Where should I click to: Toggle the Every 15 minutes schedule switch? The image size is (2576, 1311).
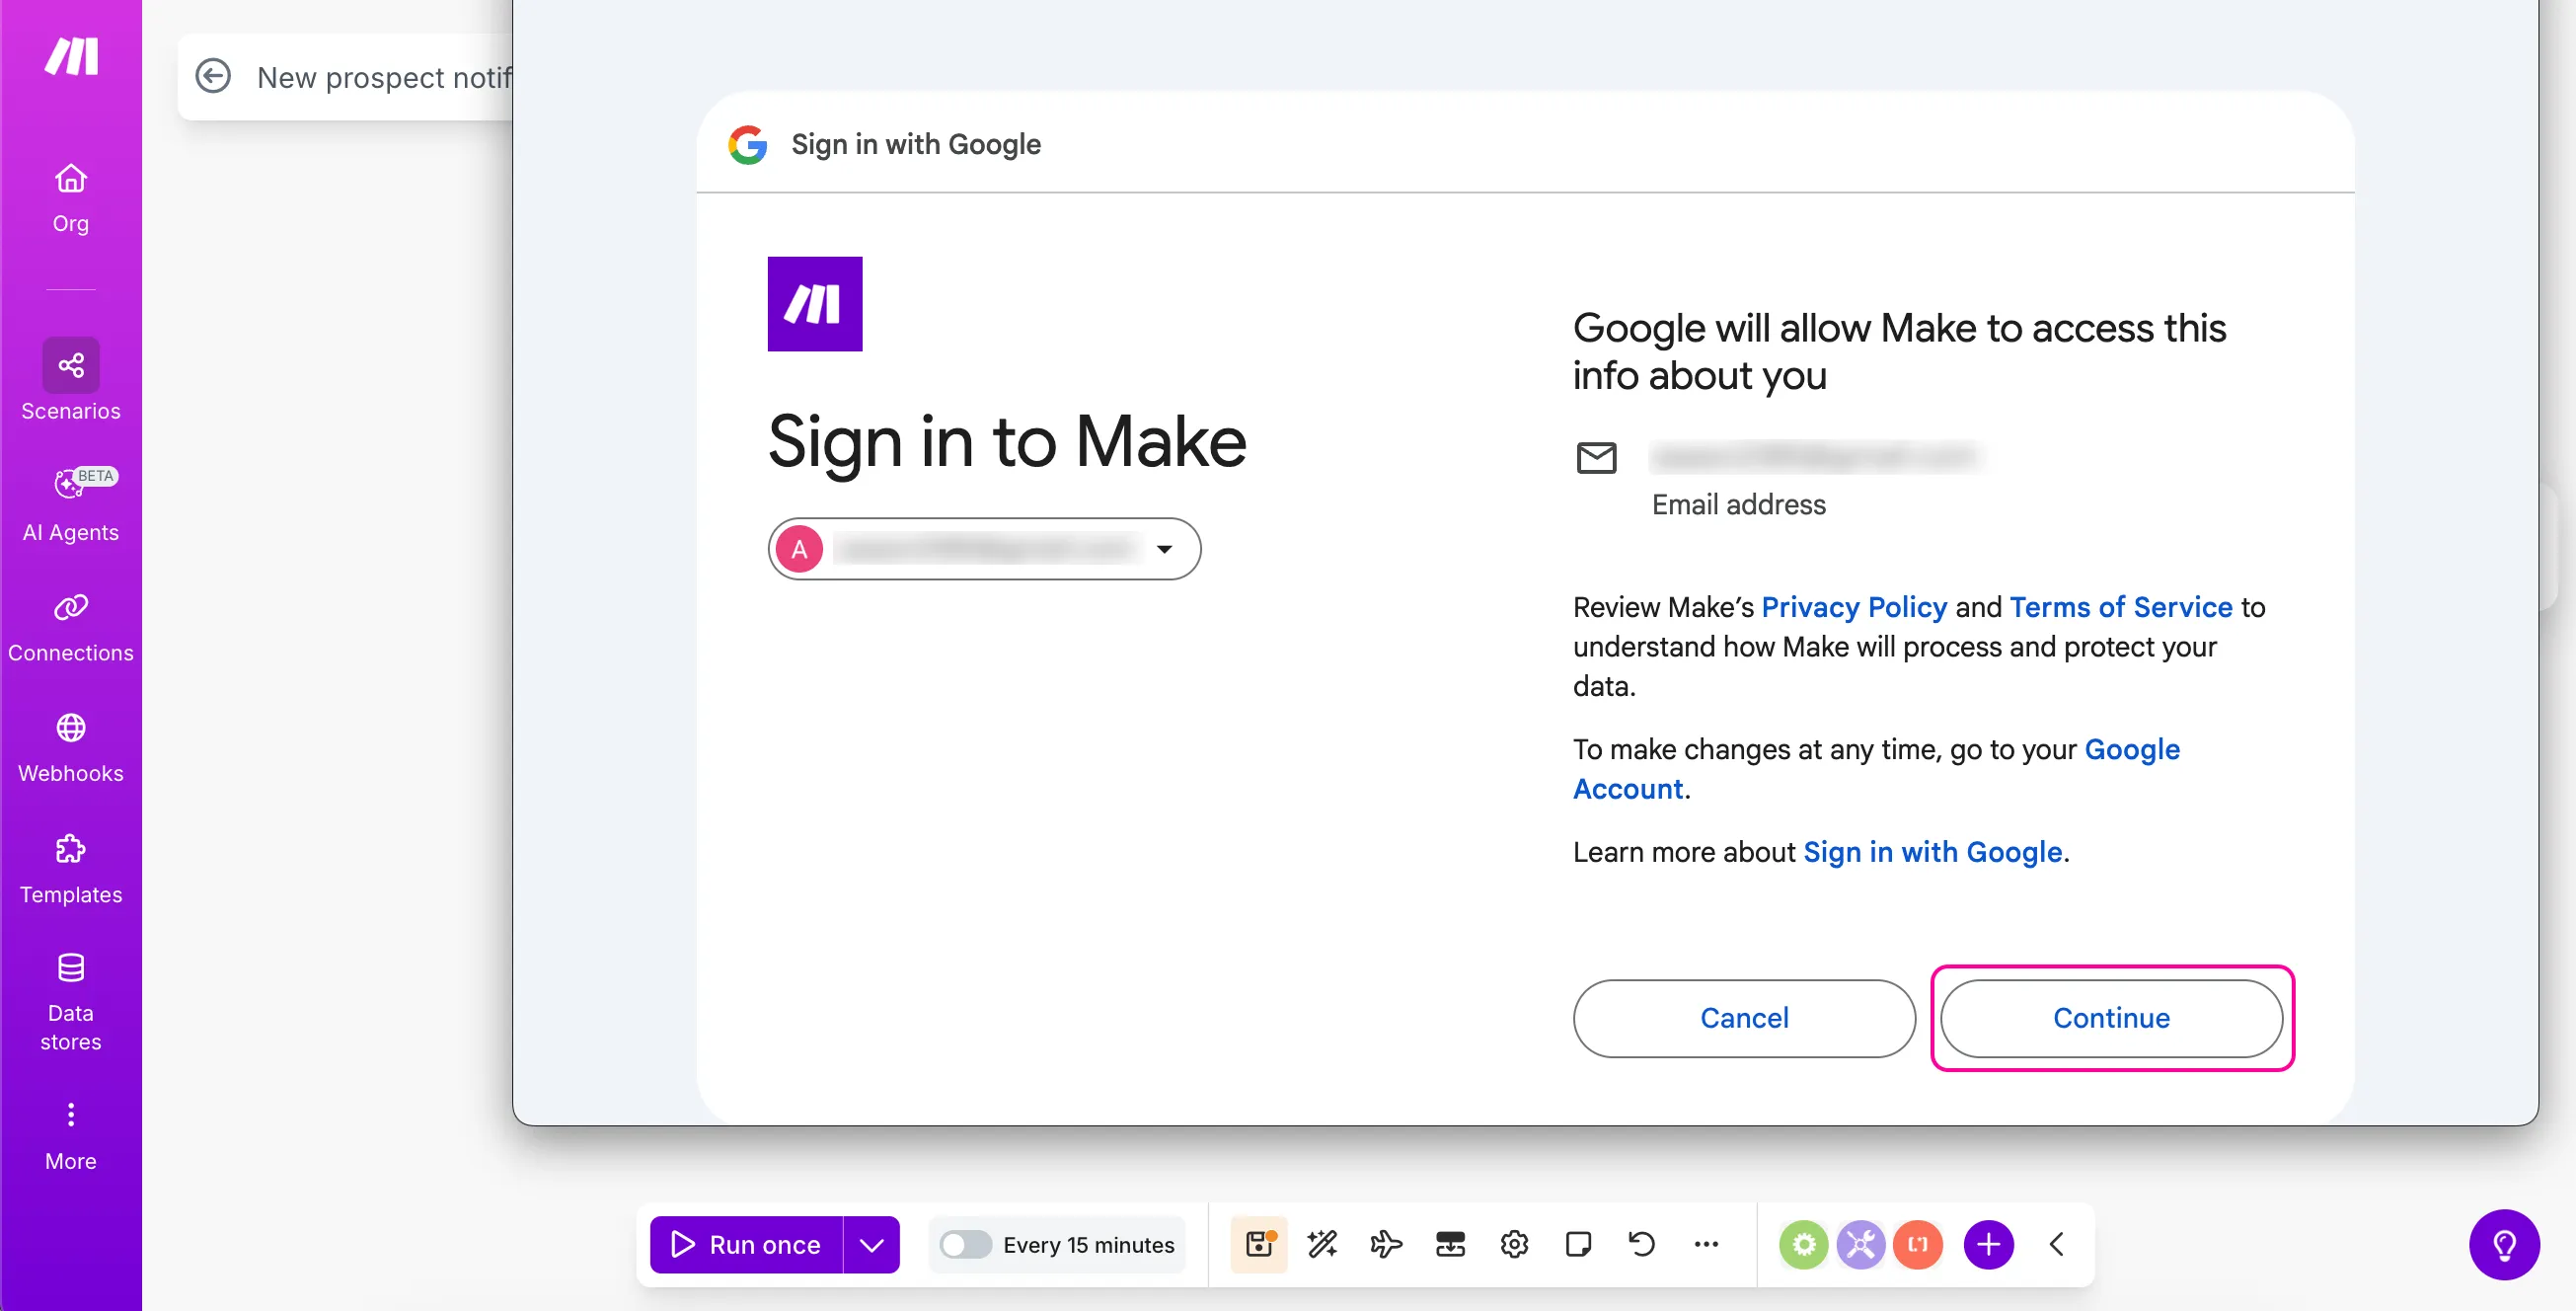pos(965,1244)
